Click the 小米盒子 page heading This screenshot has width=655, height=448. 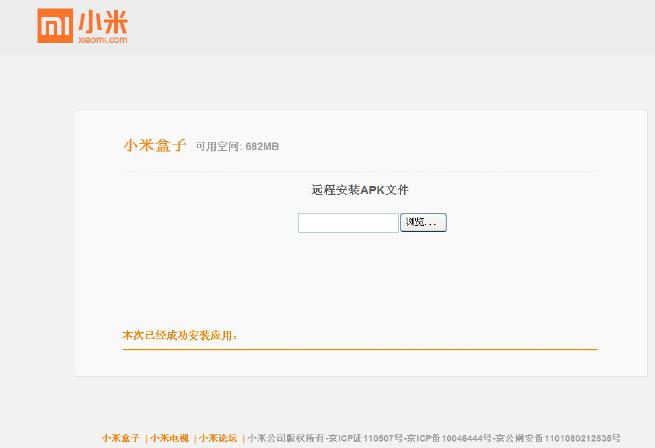coord(154,145)
